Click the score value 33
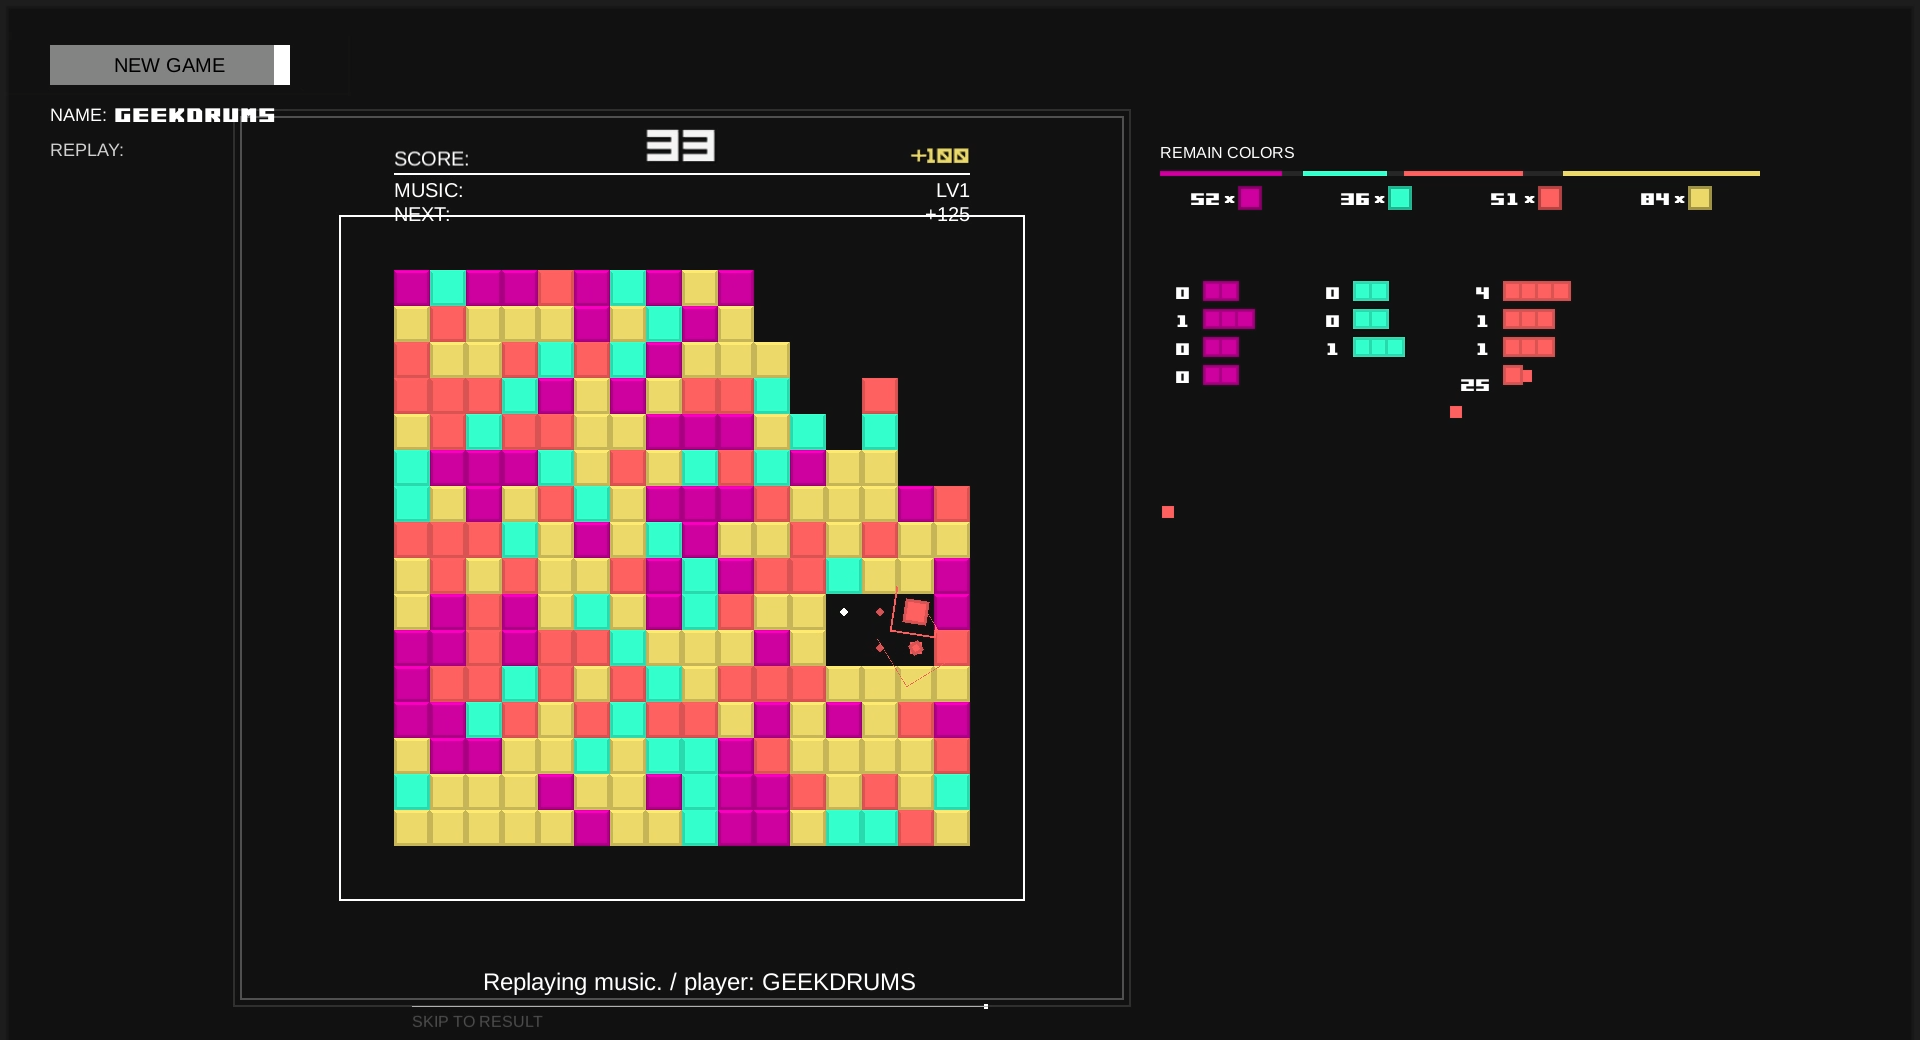Screen dimensions: 1920x1040 (680, 146)
